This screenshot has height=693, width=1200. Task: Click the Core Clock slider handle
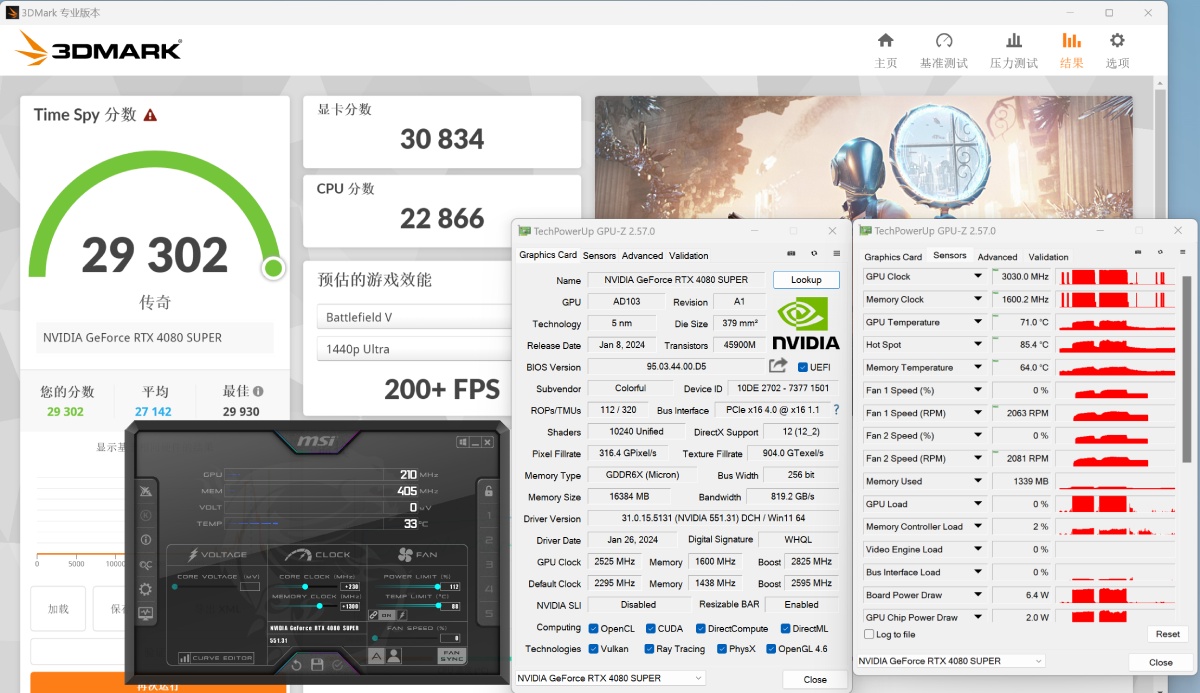(x=305, y=587)
